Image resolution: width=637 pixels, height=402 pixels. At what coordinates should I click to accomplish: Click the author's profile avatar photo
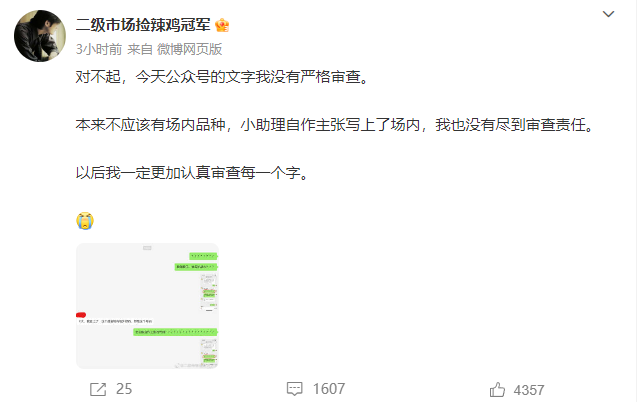tap(40, 36)
